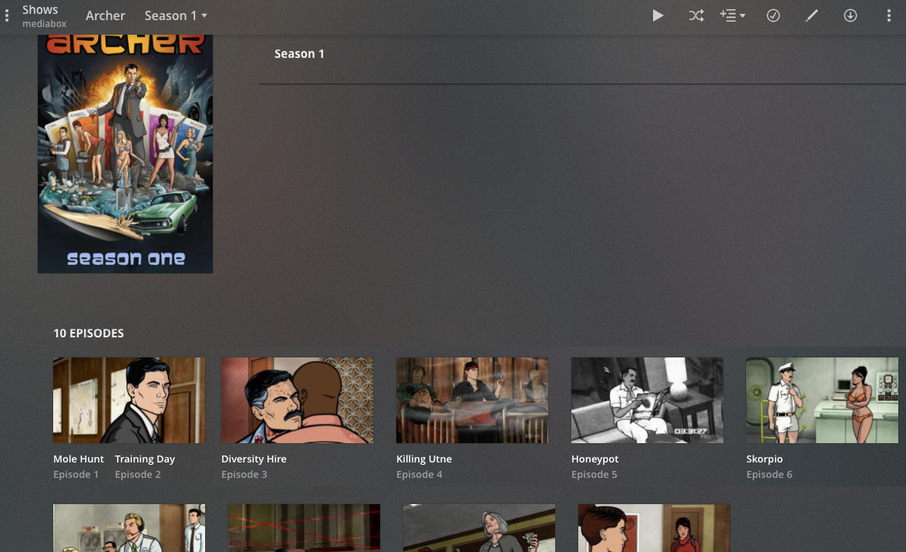Screen dimensions: 906x552
Task: Open the Diversity Hire thumbnail
Action: coord(297,400)
